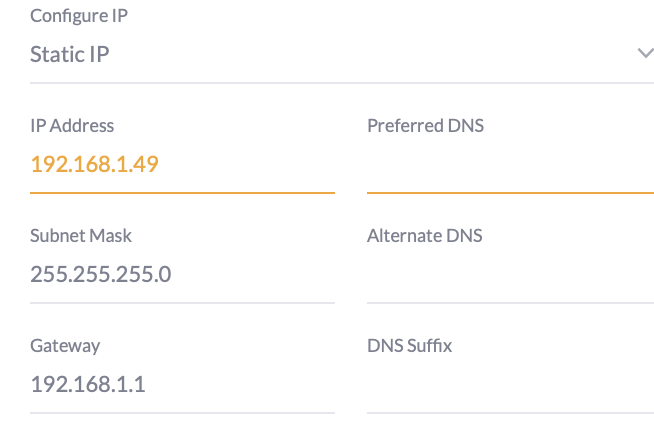Viewport: 654px width, 436px height.
Task: Click the "Gateway" label text
Action: click(x=65, y=346)
